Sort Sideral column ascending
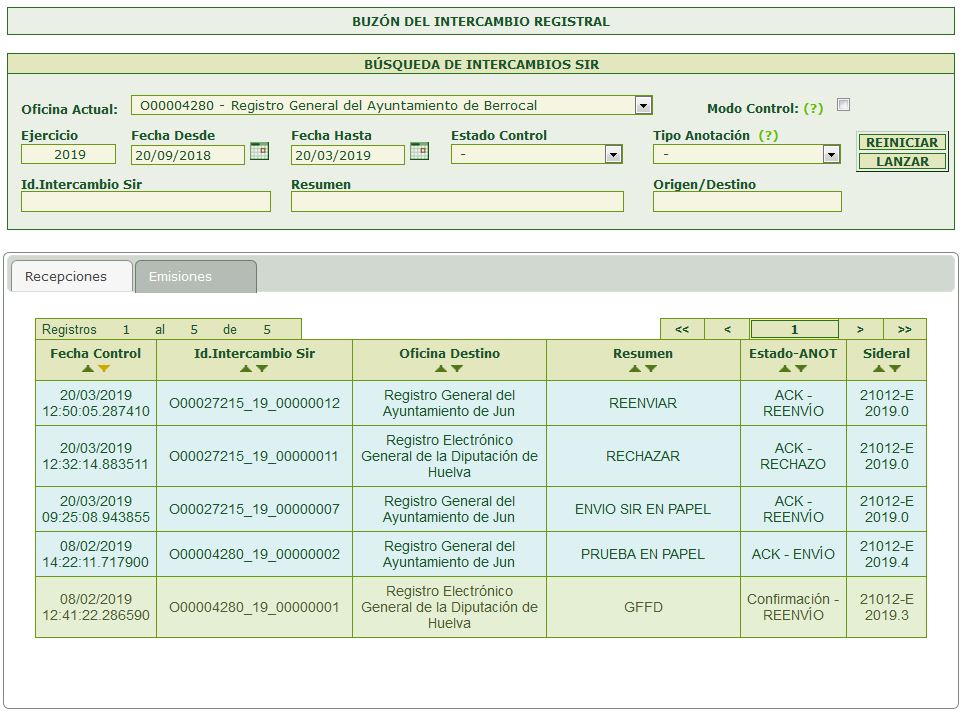 click(879, 369)
